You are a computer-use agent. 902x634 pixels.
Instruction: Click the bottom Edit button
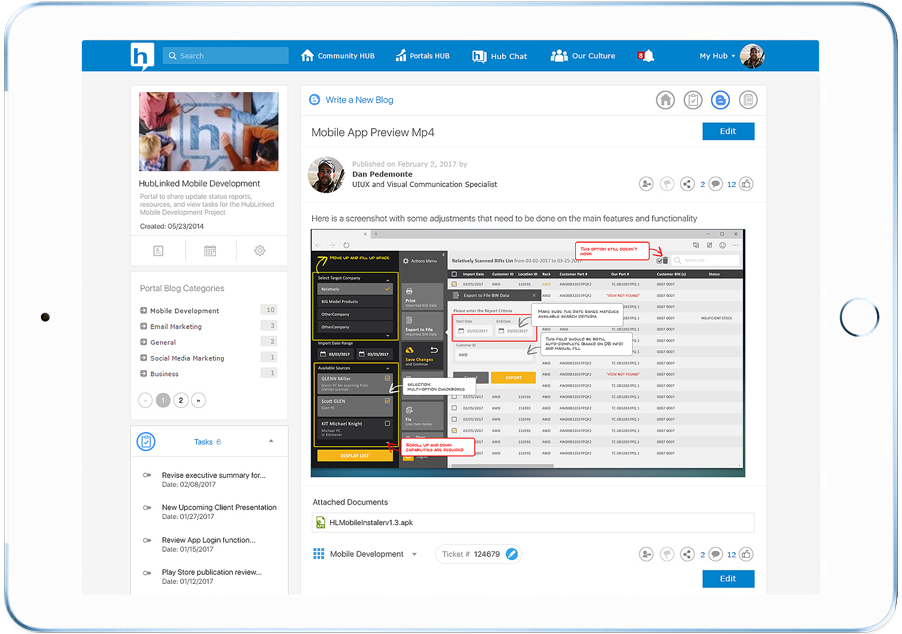[x=728, y=579]
